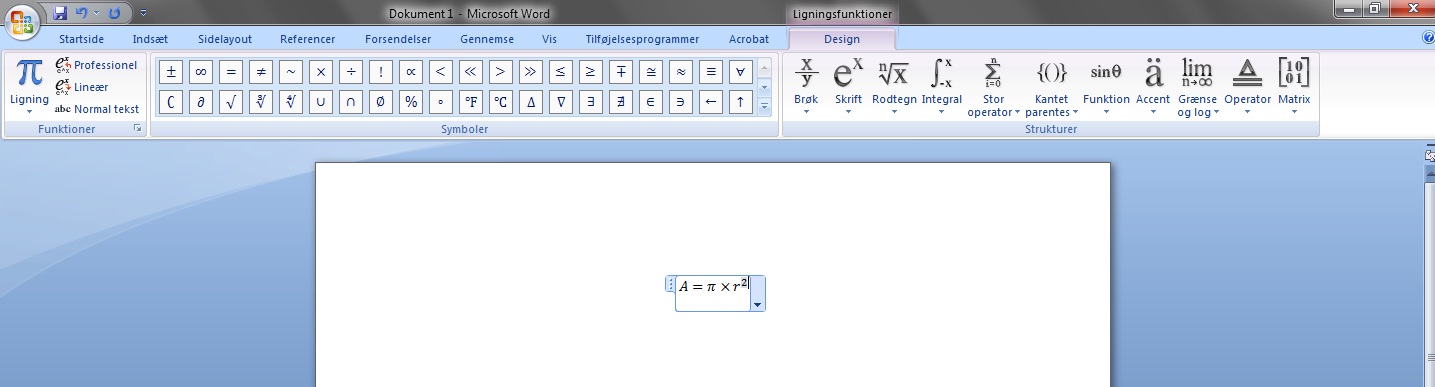
Task: Insert the not-equal symbol
Action: click(x=261, y=72)
